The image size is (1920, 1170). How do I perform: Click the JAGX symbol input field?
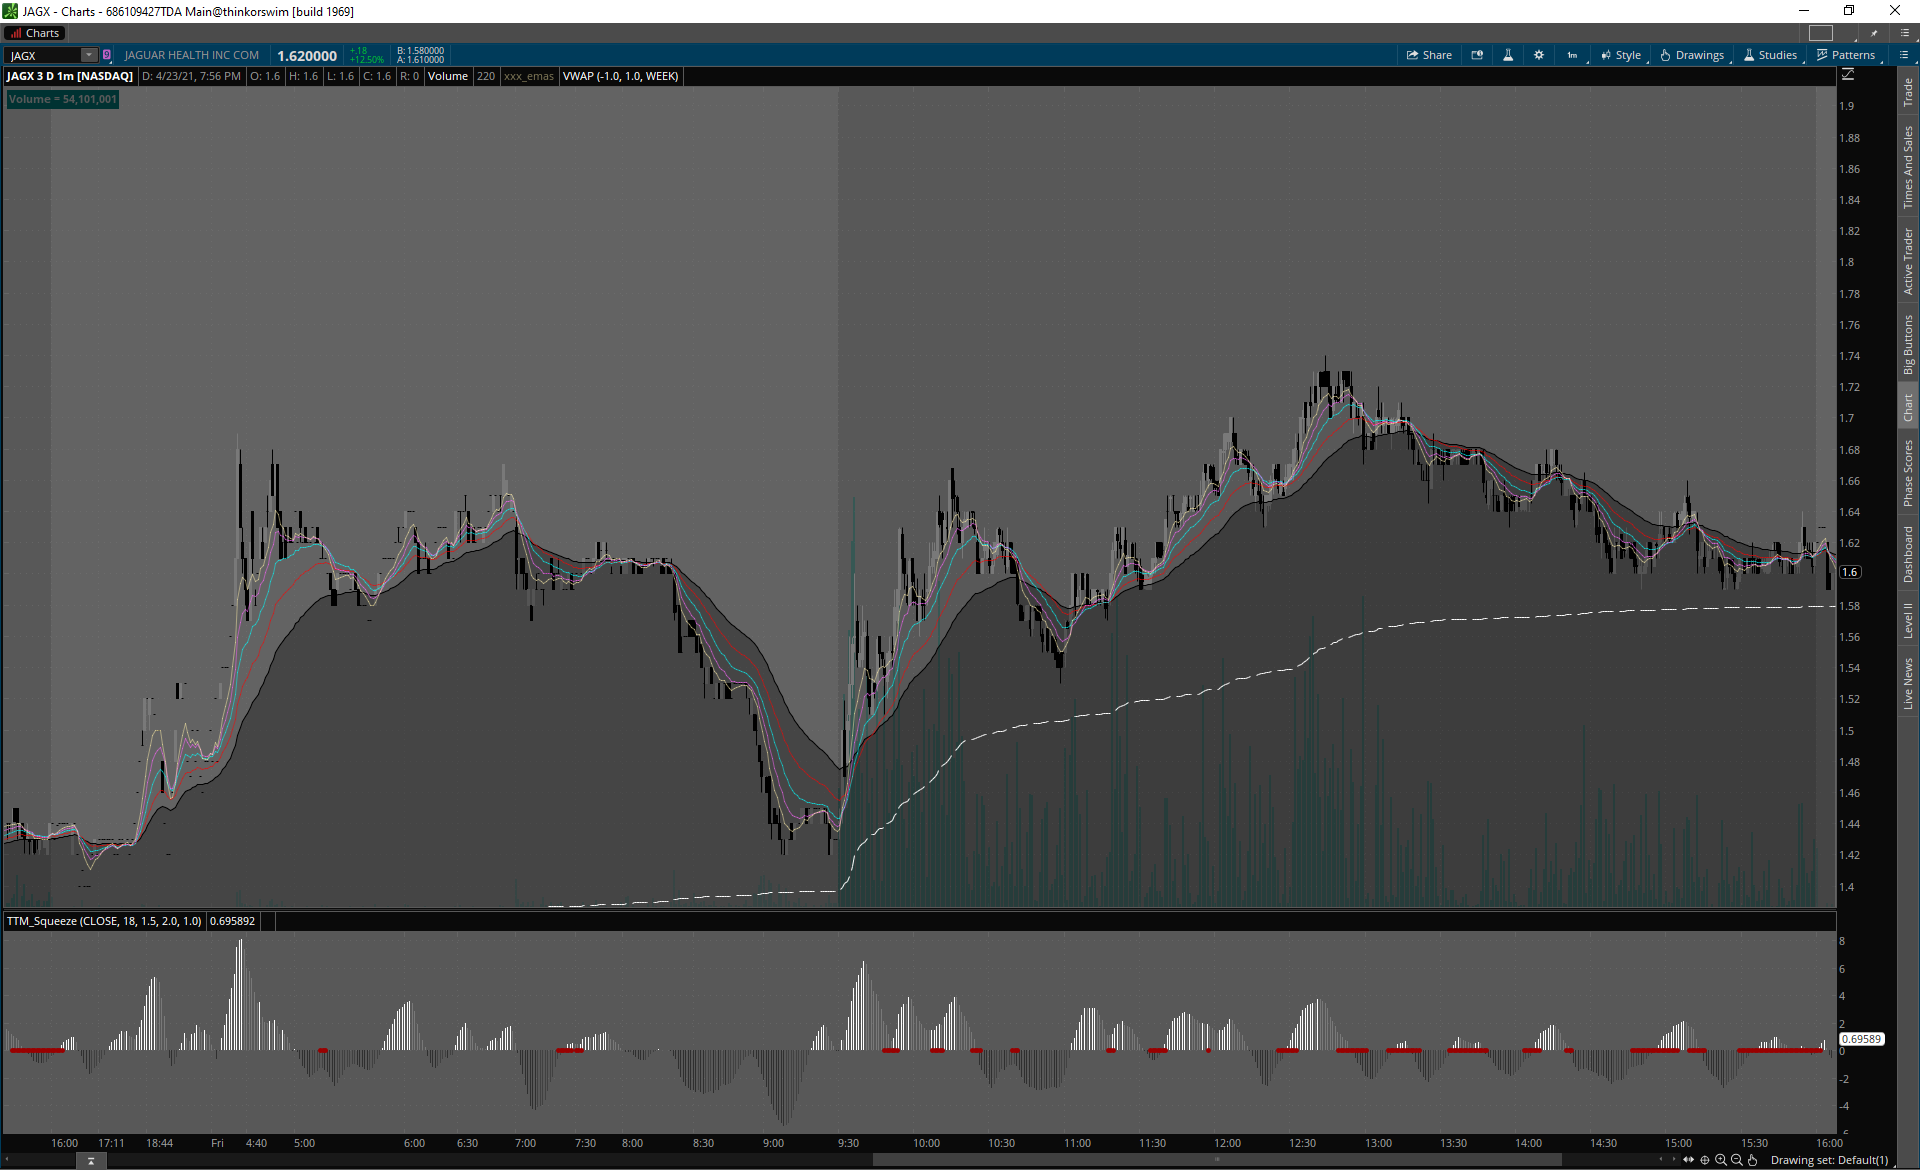[45, 55]
